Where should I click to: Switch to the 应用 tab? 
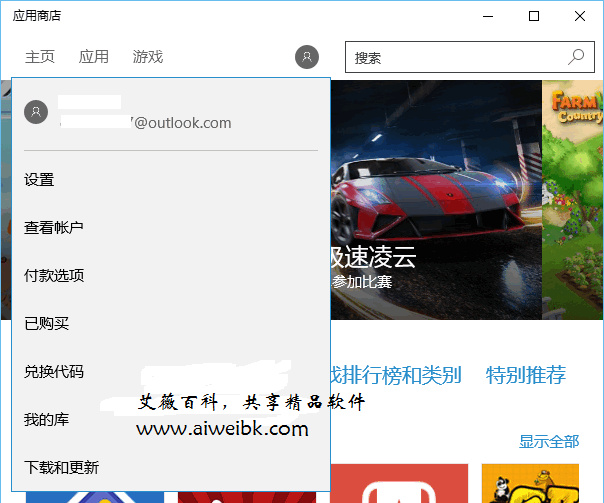tap(94, 57)
